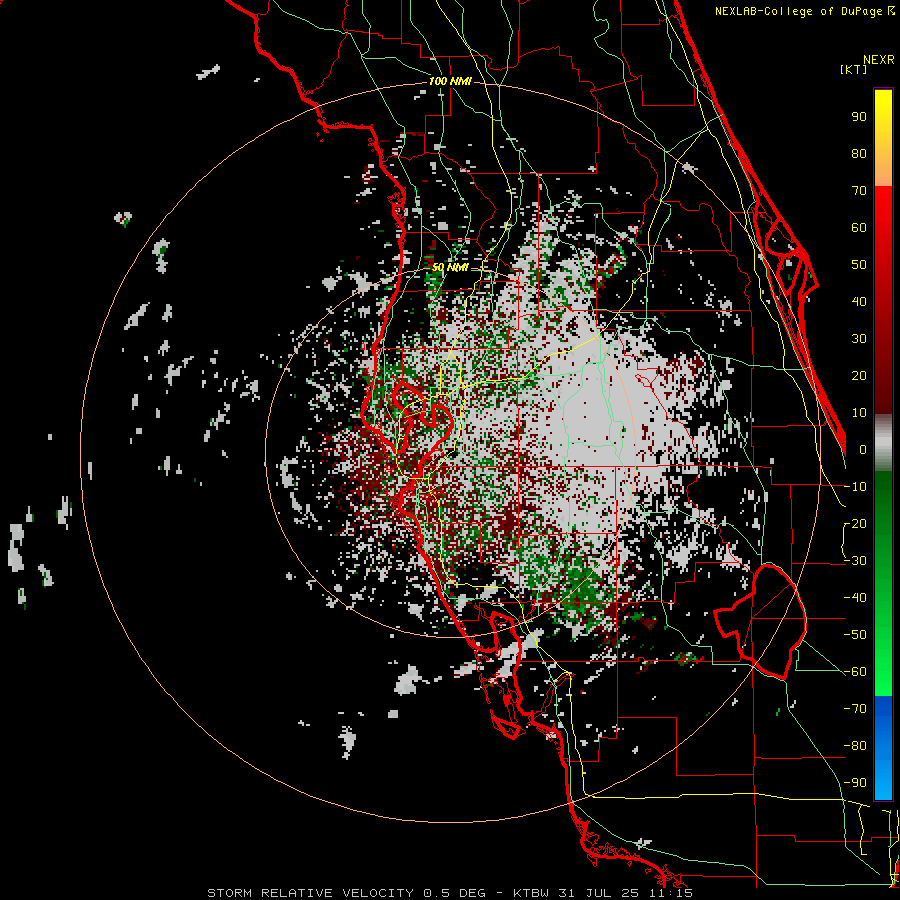The width and height of the screenshot is (900, 900).
Task: Click the positive 80 knot scale value
Action: (x=859, y=154)
